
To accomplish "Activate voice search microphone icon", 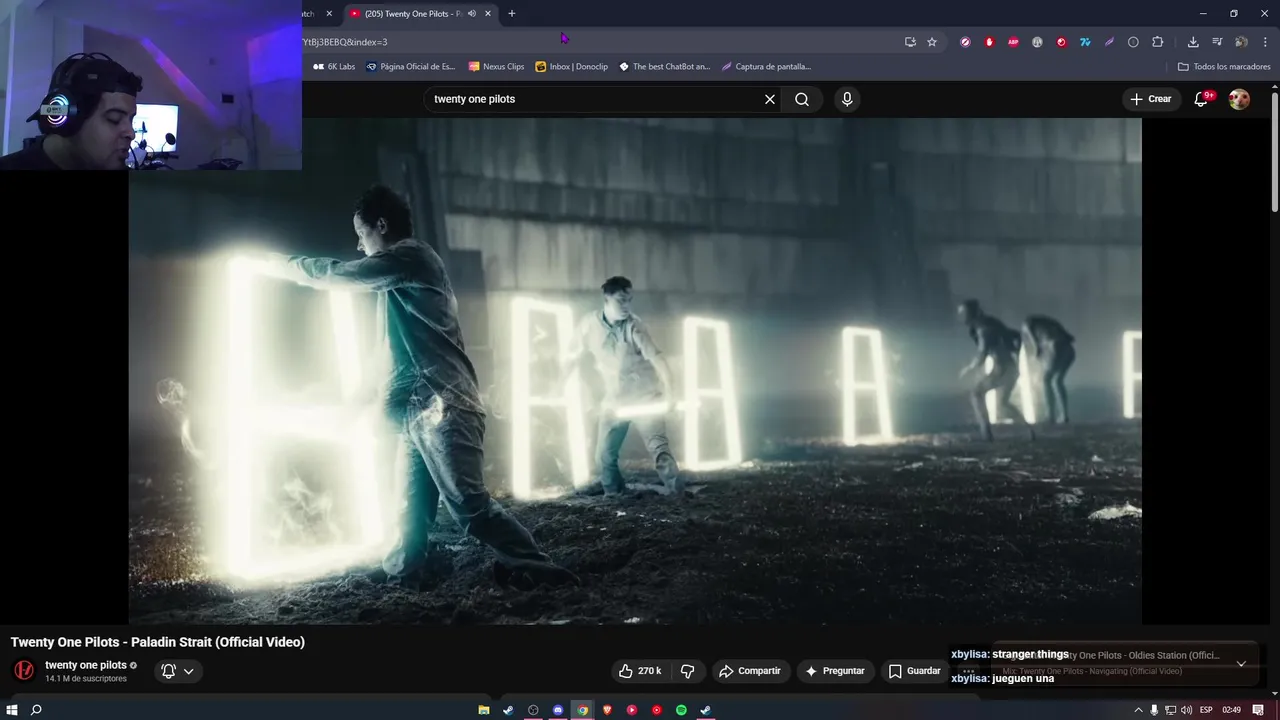I will tap(847, 99).
